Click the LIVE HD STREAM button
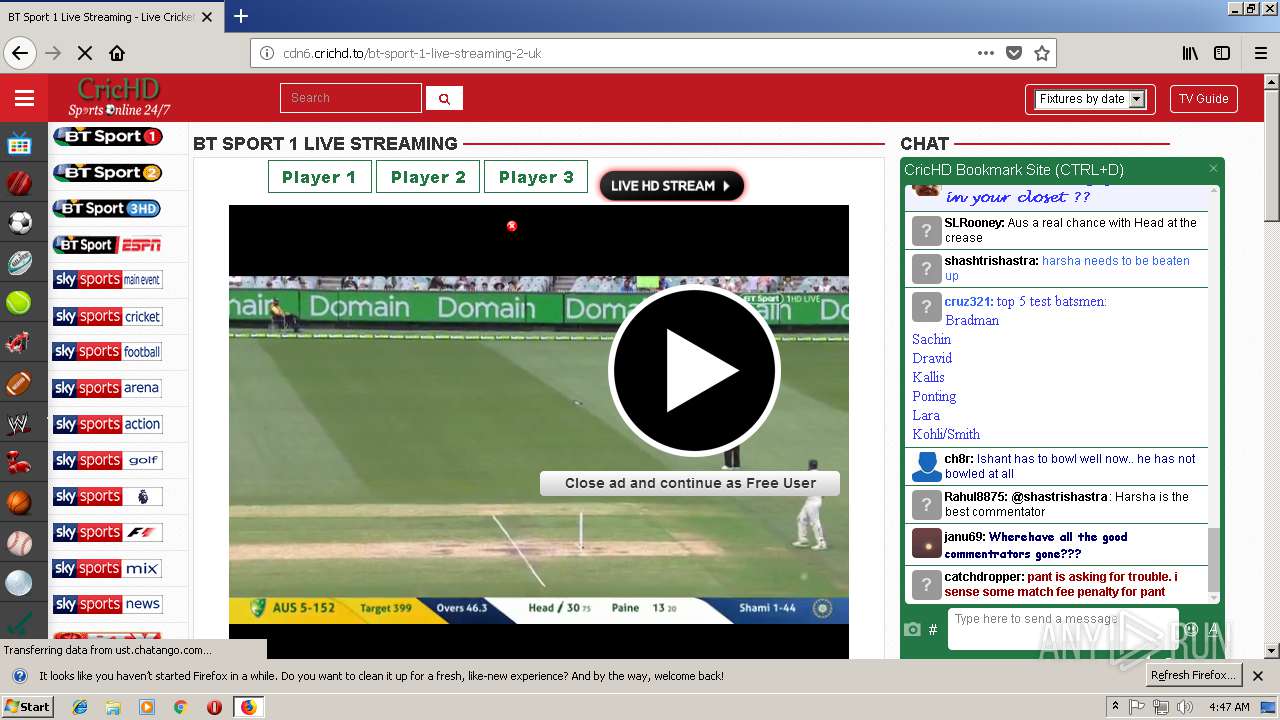 point(671,185)
